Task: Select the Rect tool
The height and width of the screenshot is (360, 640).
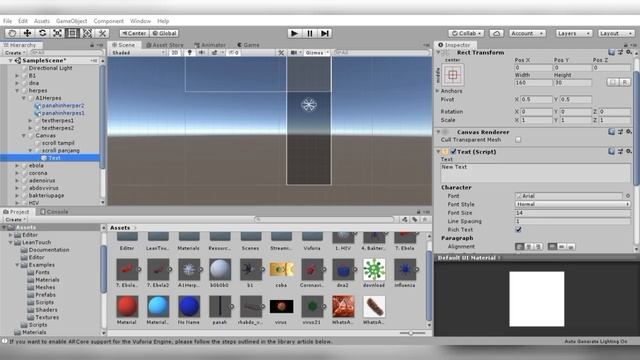Action: (x=72, y=33)
